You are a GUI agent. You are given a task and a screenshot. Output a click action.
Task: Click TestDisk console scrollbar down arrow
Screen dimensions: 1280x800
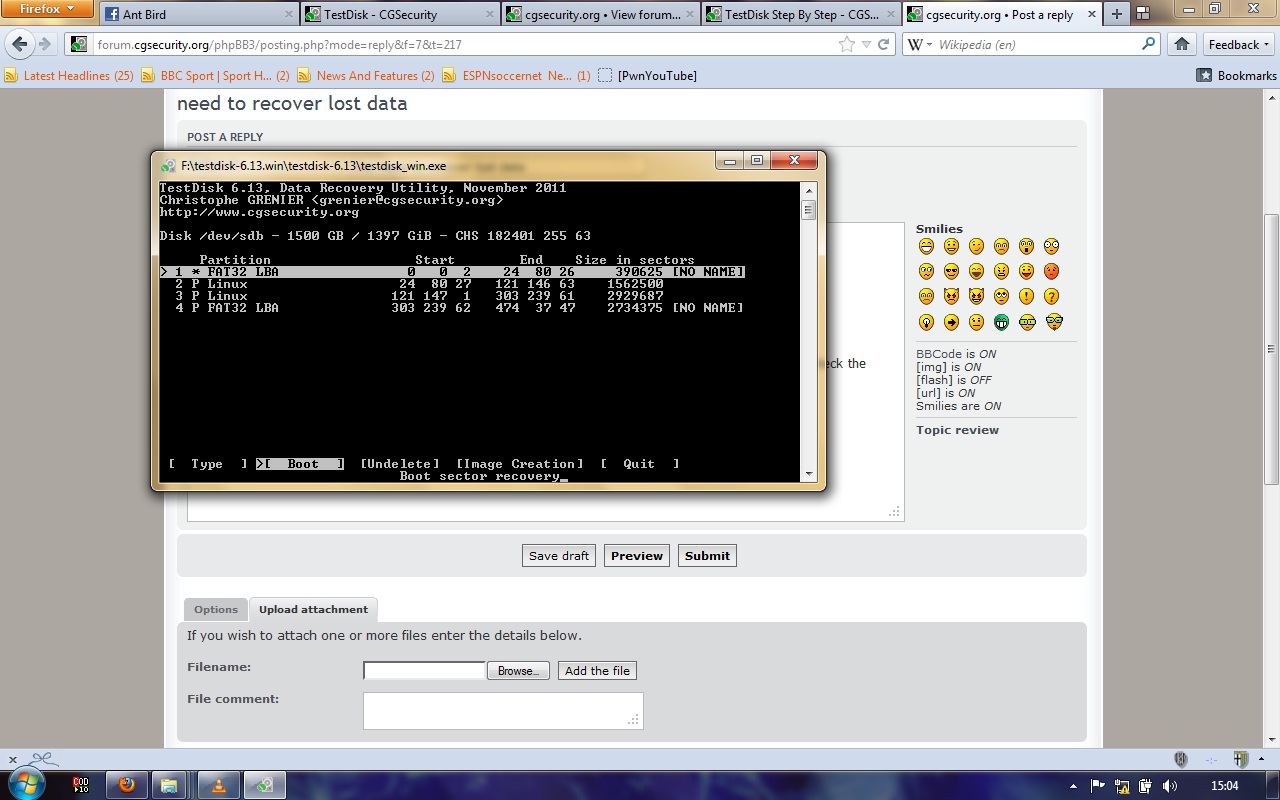[808, 473]
